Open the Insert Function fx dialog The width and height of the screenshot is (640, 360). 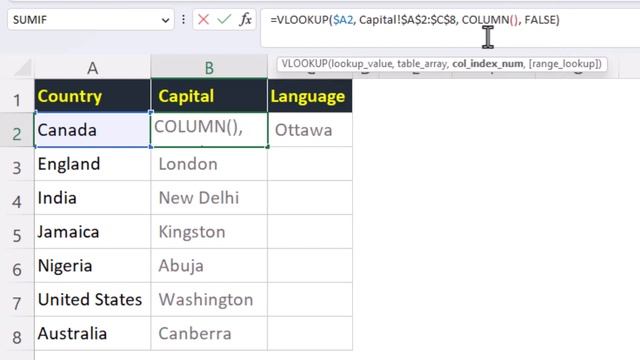[x=245, y=19]
